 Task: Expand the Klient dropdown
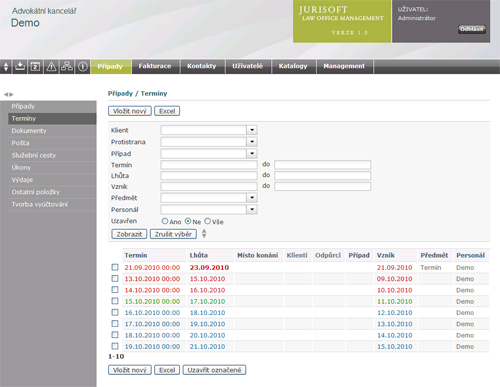point(252,130)
